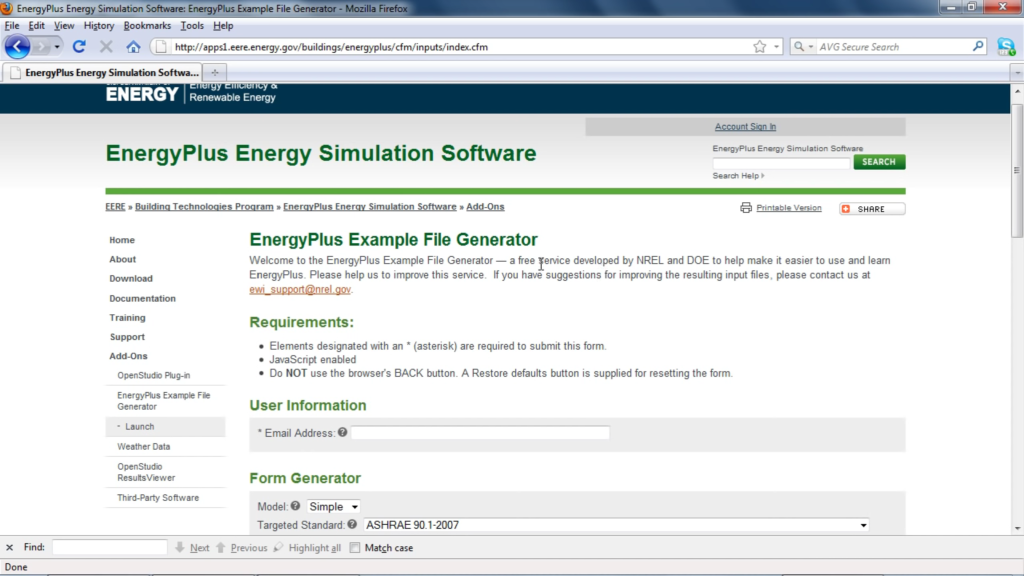Go to the Home page icon
This screenshot has height=576, width=1024.
pos(133,47)
